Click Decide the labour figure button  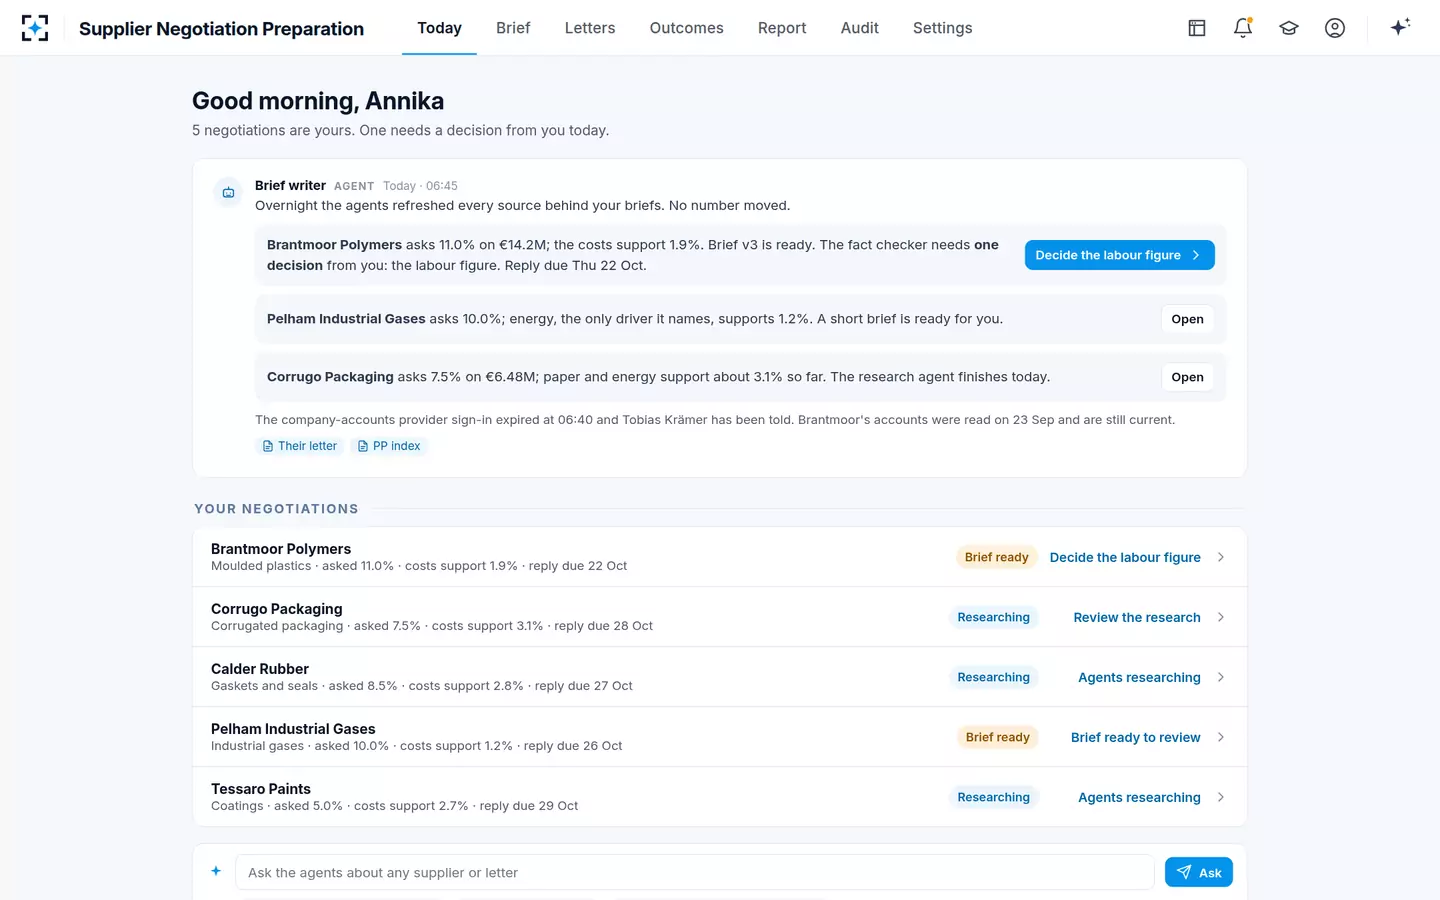1119,255
